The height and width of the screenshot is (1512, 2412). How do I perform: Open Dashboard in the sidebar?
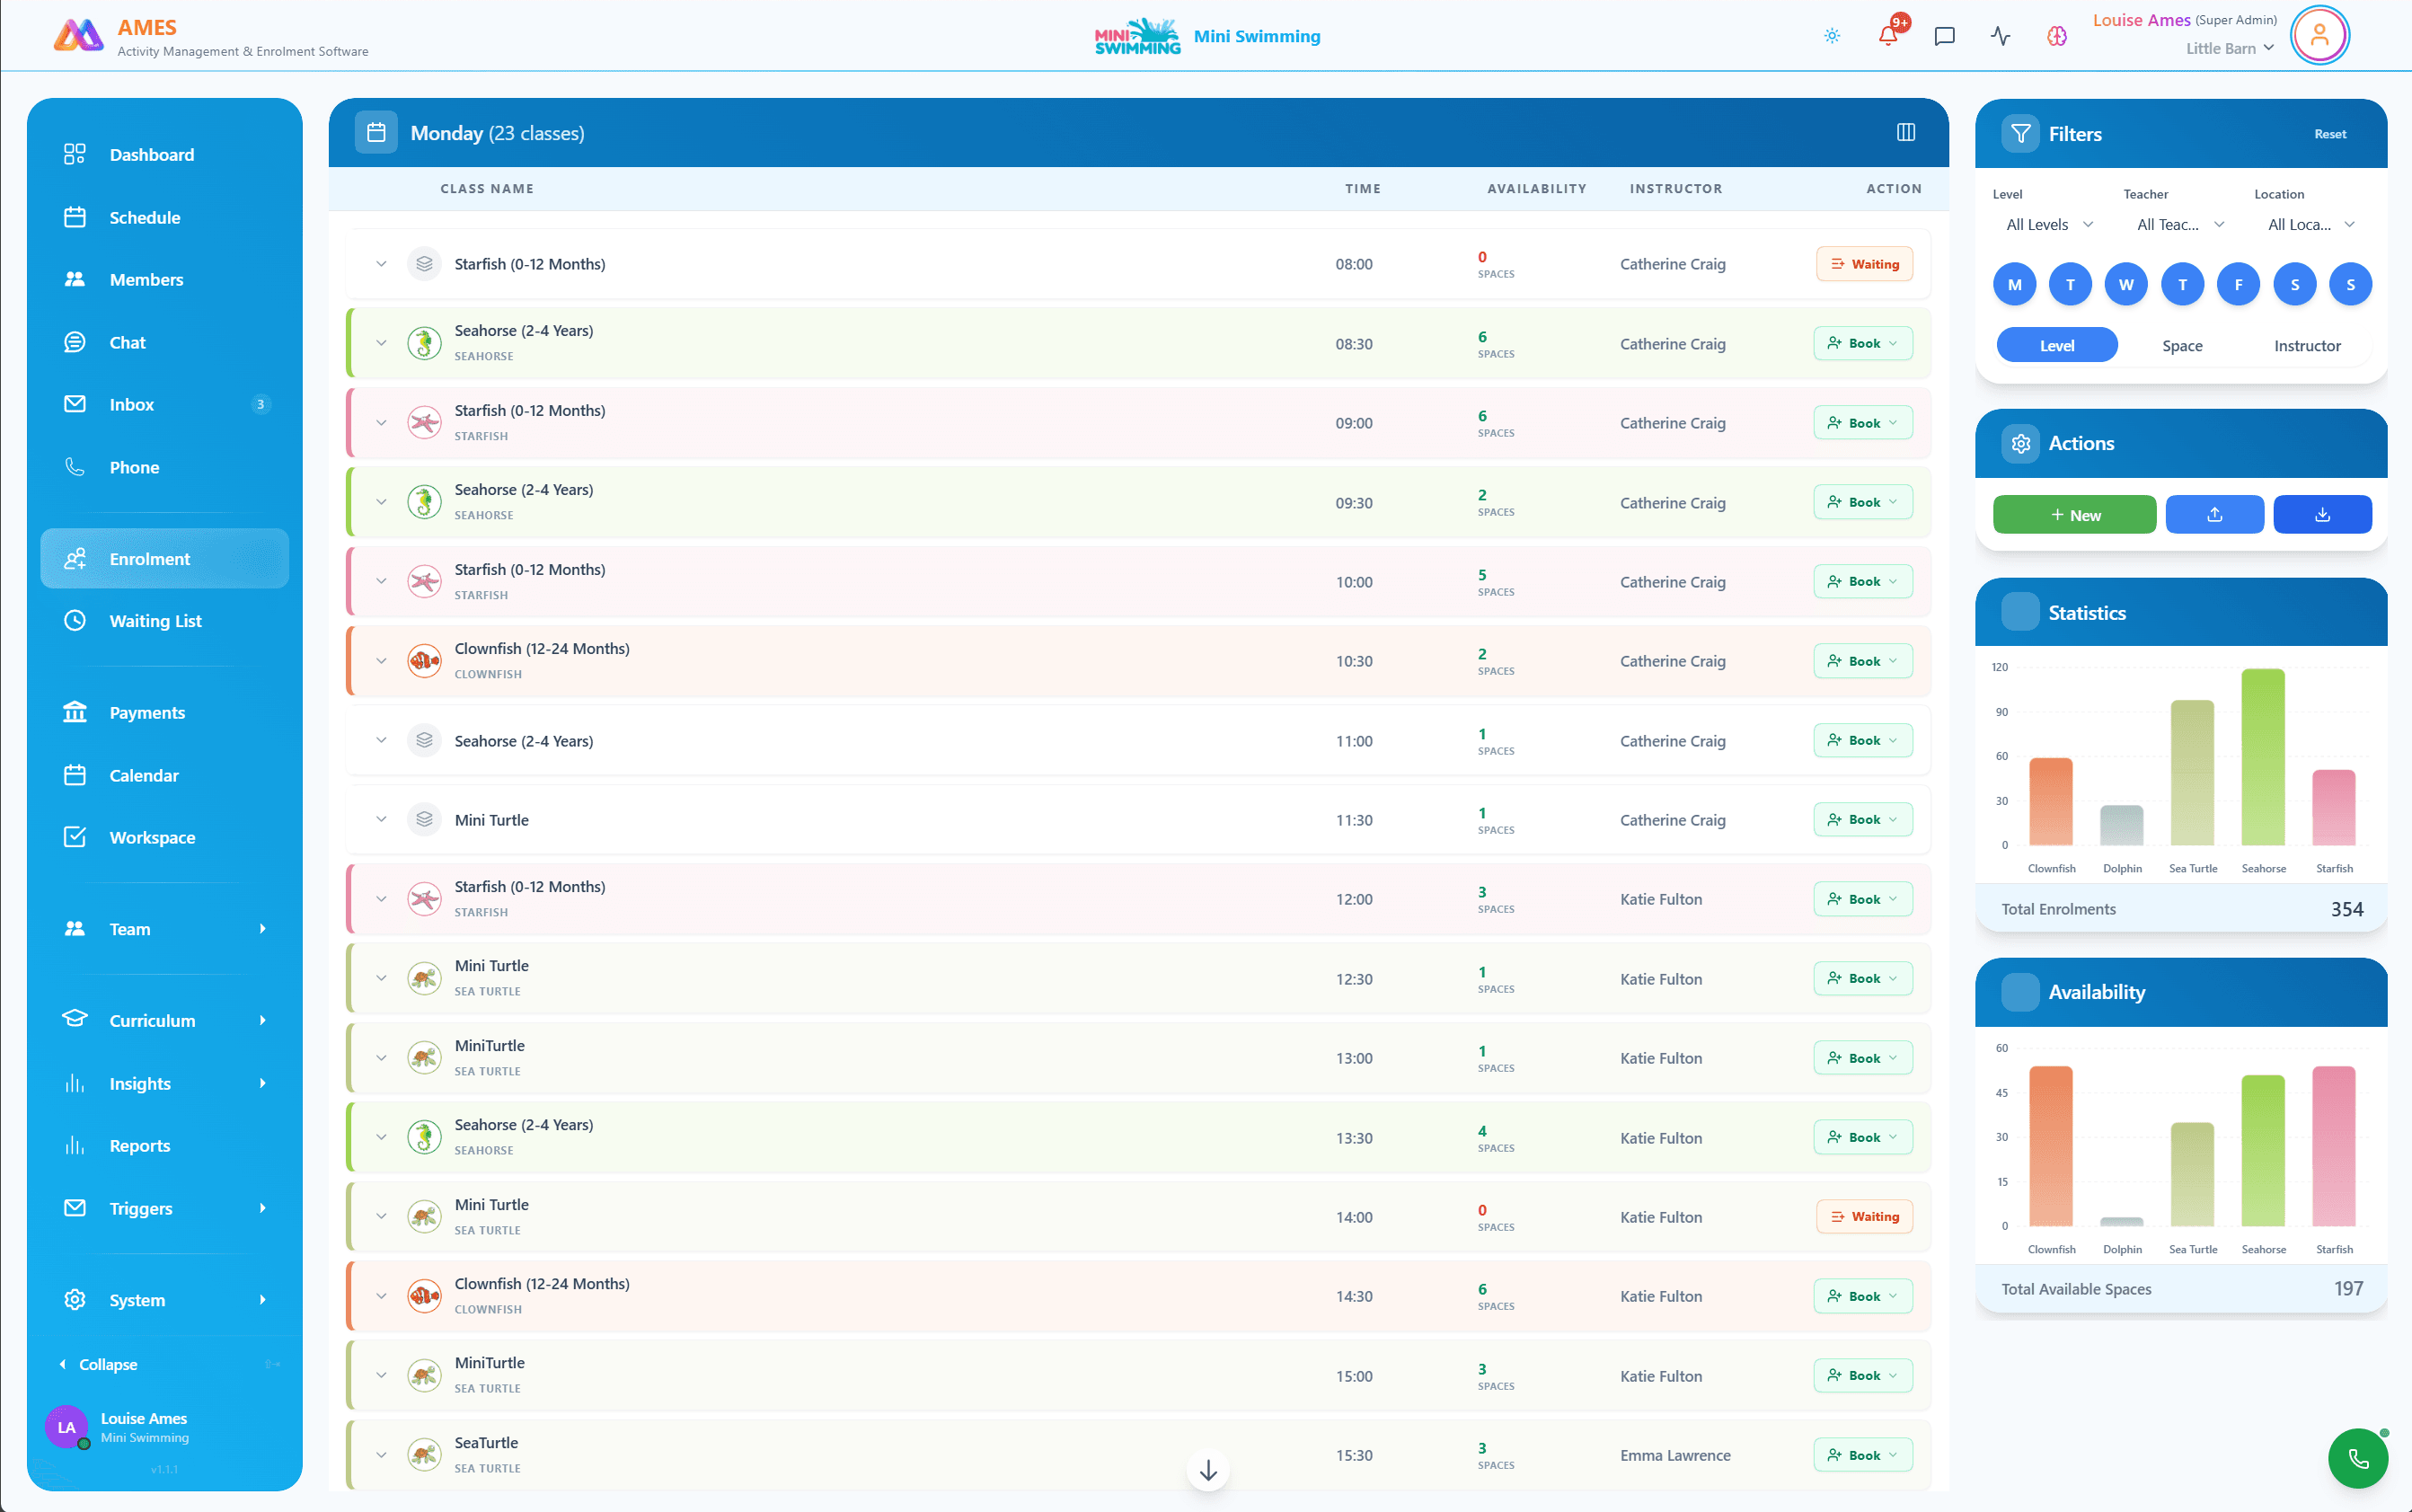click(165, 154)
